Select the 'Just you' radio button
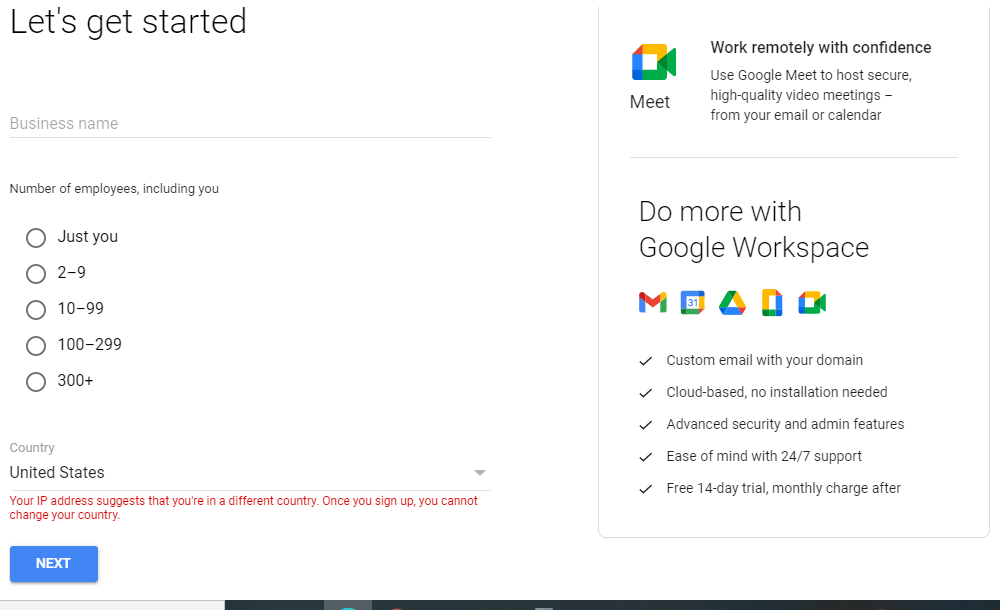Image resolution: width=1000 pixels, height=610 pixels. click(36, 238)
